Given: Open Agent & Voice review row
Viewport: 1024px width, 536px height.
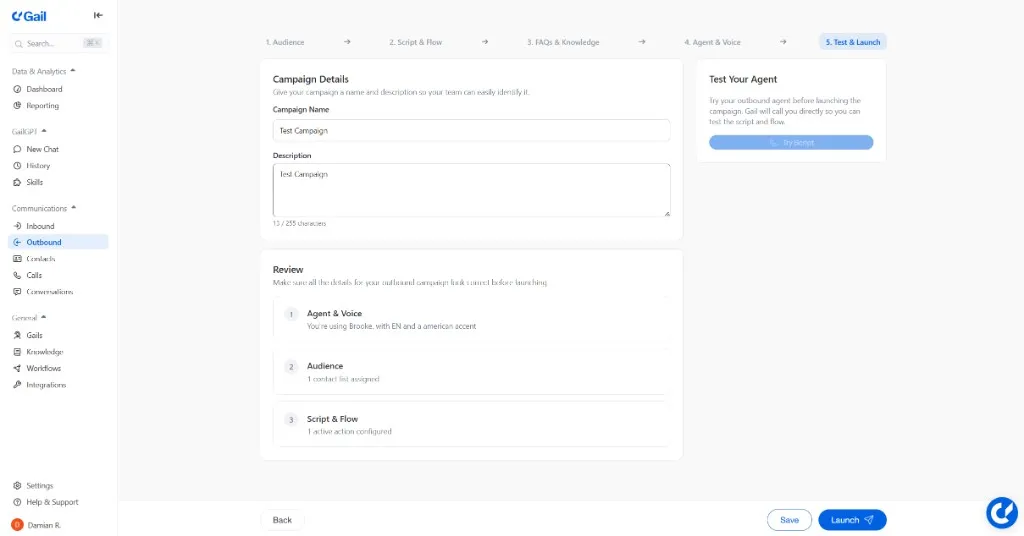Looking at the screenshot, I should [x=472, y=319].
